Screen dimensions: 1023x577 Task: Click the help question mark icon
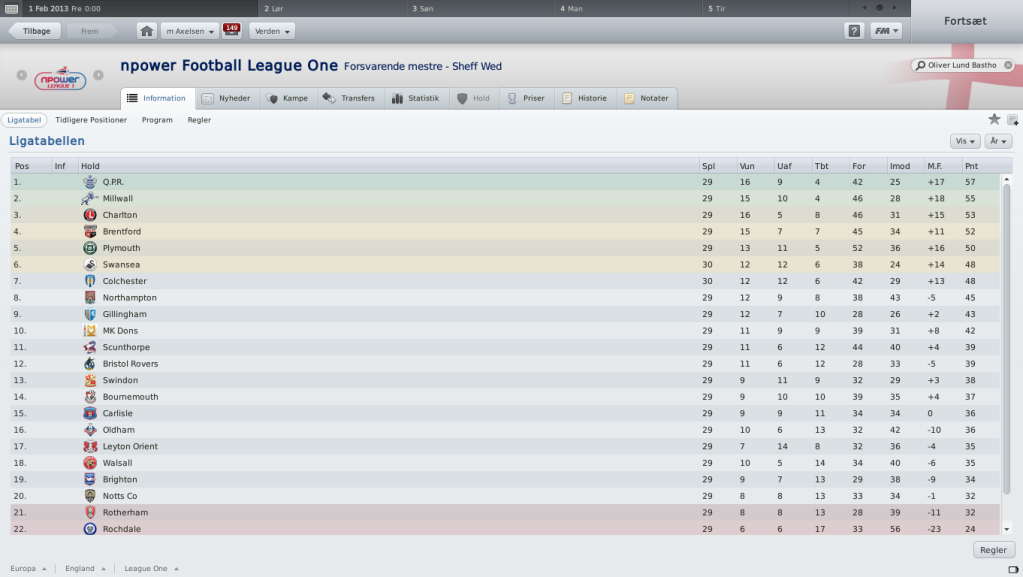[x=853, y=31]
